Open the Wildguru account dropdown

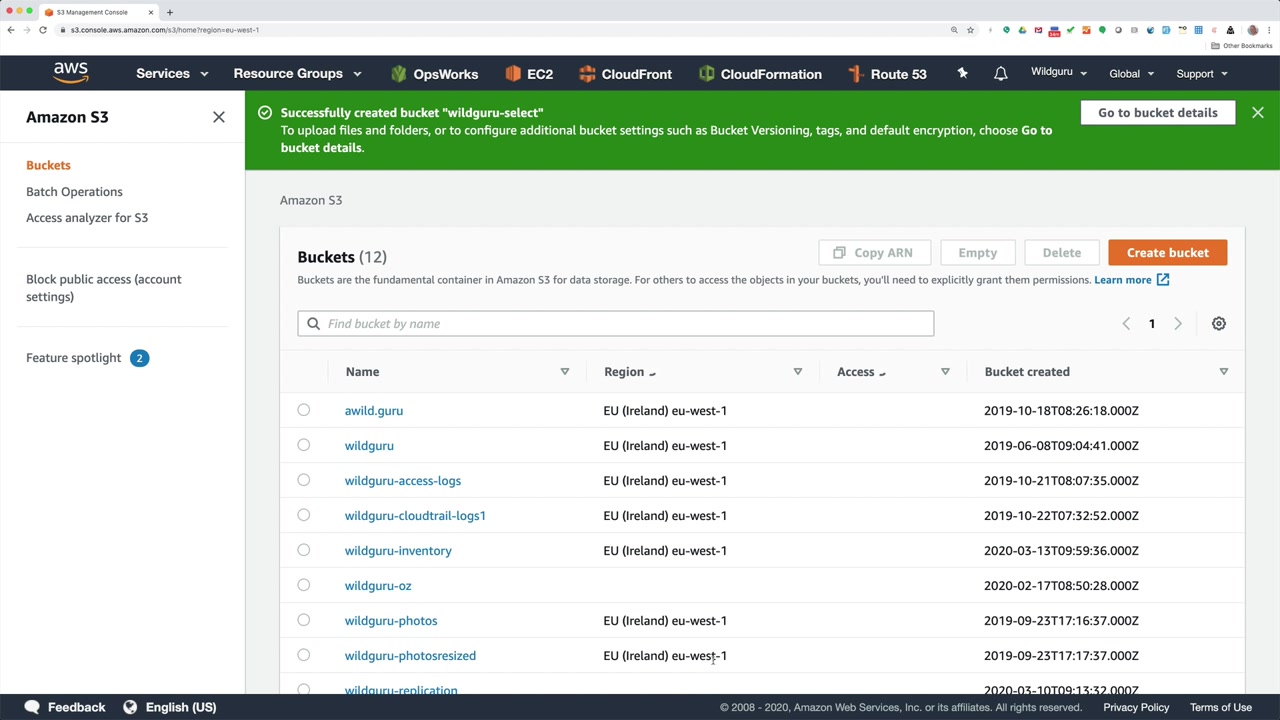[x=1059, y=73]
